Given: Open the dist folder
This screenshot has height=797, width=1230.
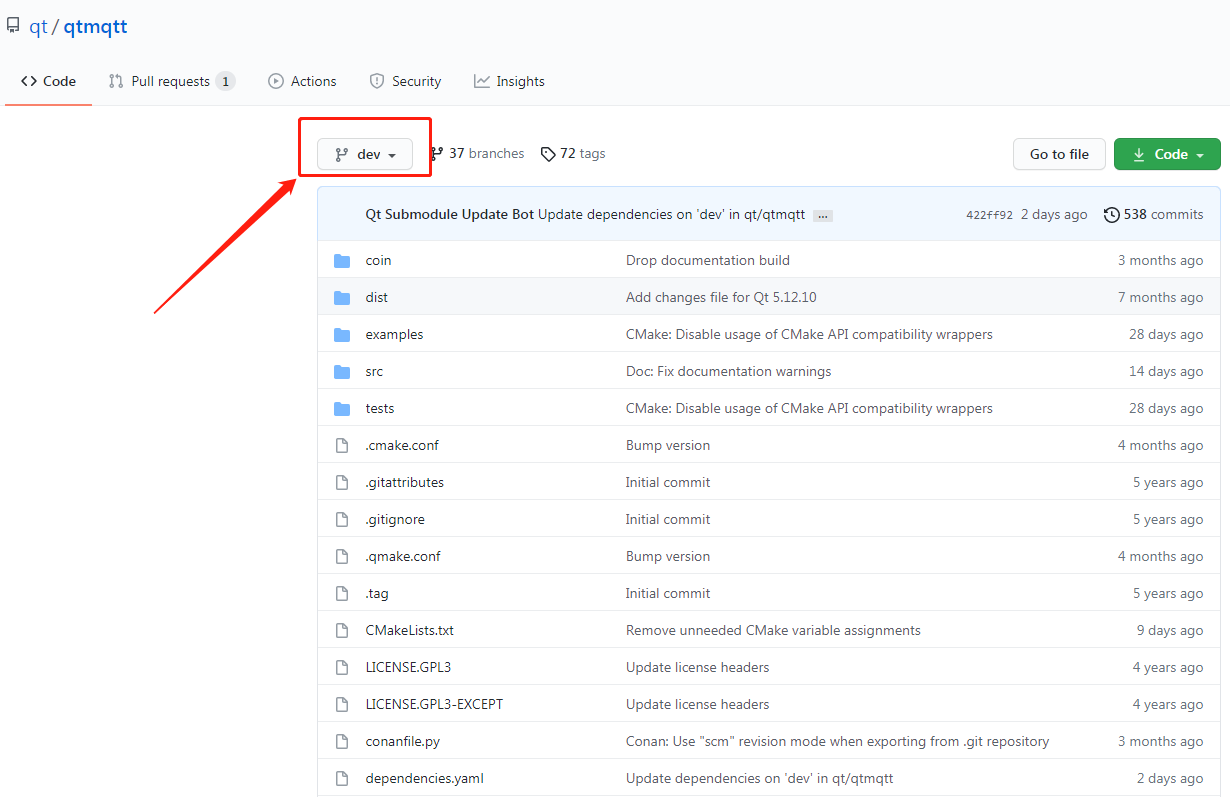Looking at the screenshot, I should 376,298.
